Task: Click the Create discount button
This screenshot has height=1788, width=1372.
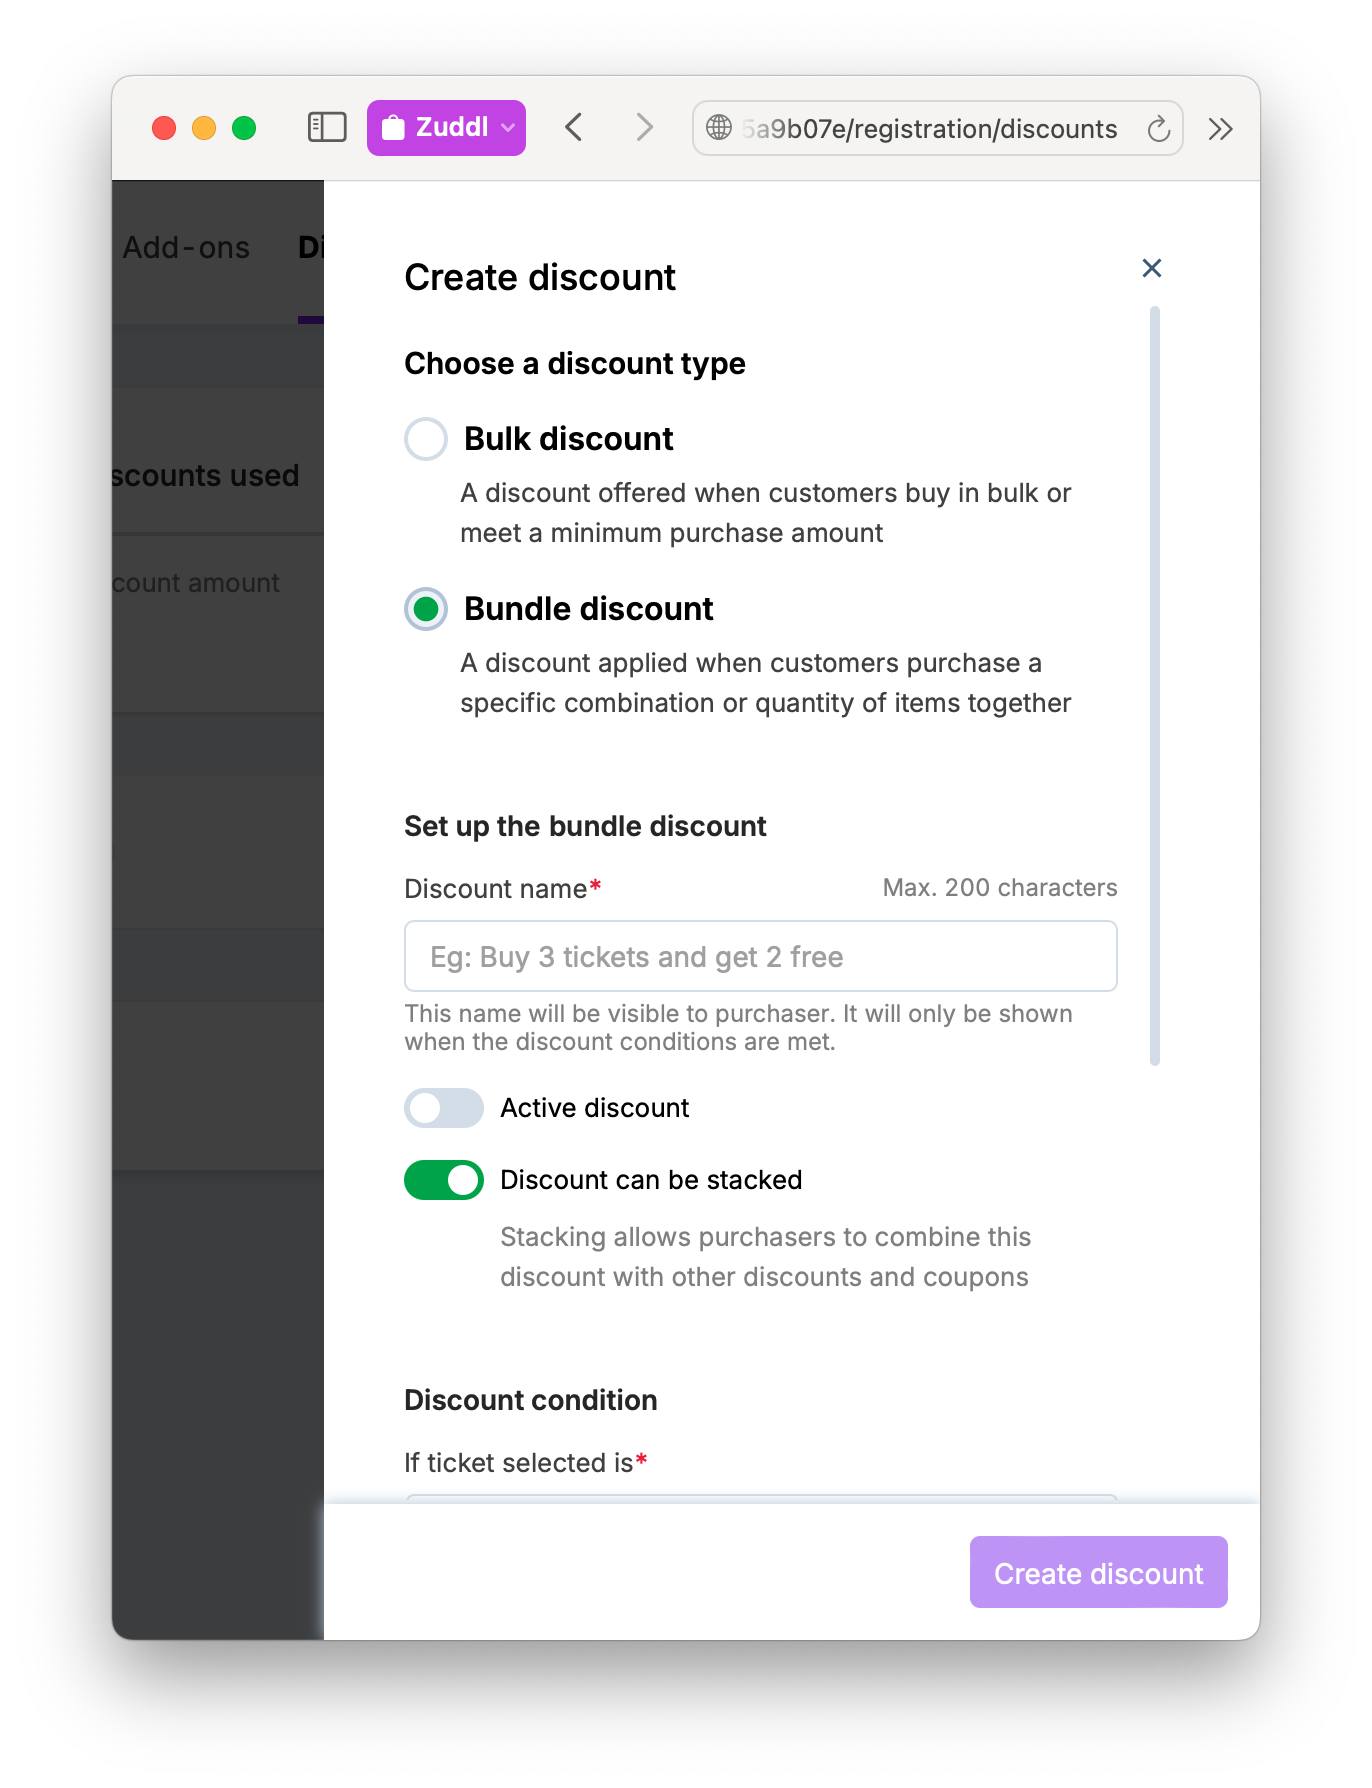Action: 1098,1573
